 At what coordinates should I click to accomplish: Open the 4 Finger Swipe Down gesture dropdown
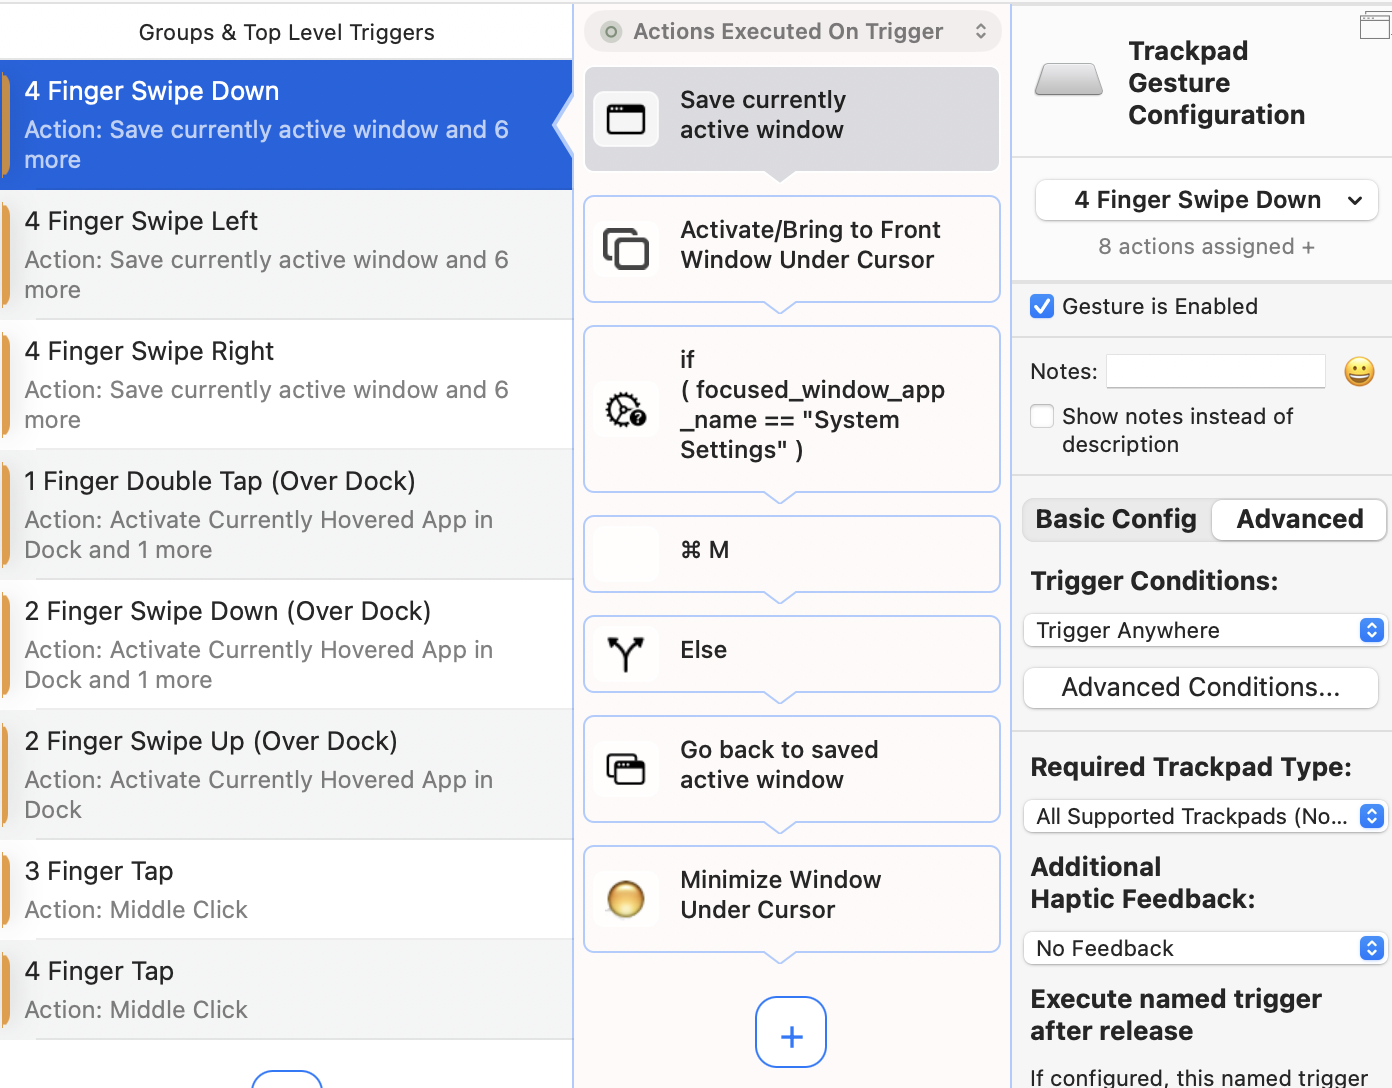click(1207, 200)
